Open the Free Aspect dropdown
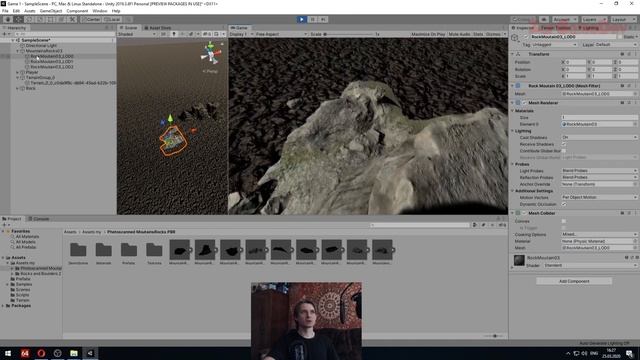The image size is (640, 360). click(x=281, y=34)
